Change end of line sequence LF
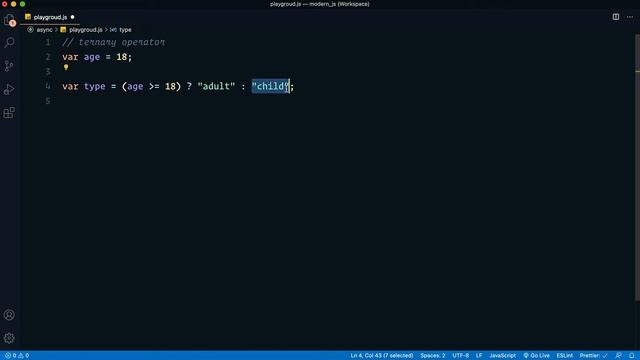 point(479,356)
